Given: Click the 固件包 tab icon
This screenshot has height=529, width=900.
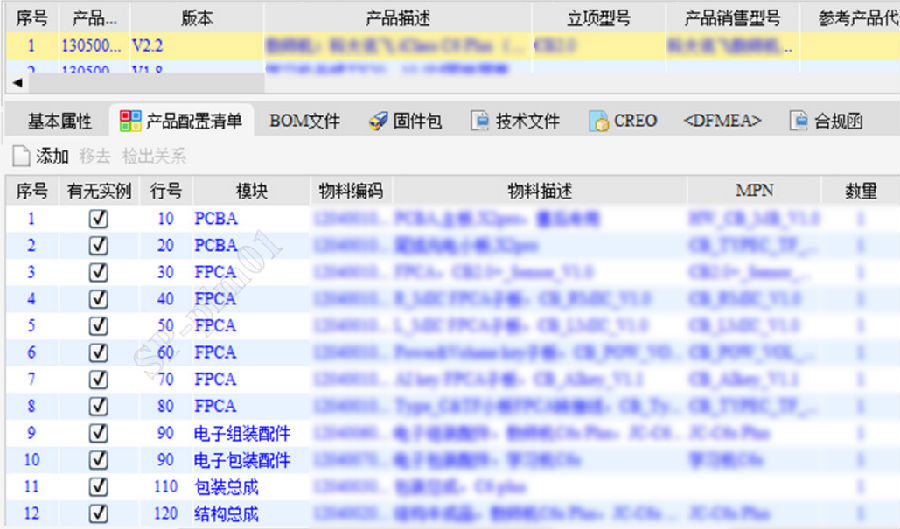Looking at the screenshot, I should [377, 121].
